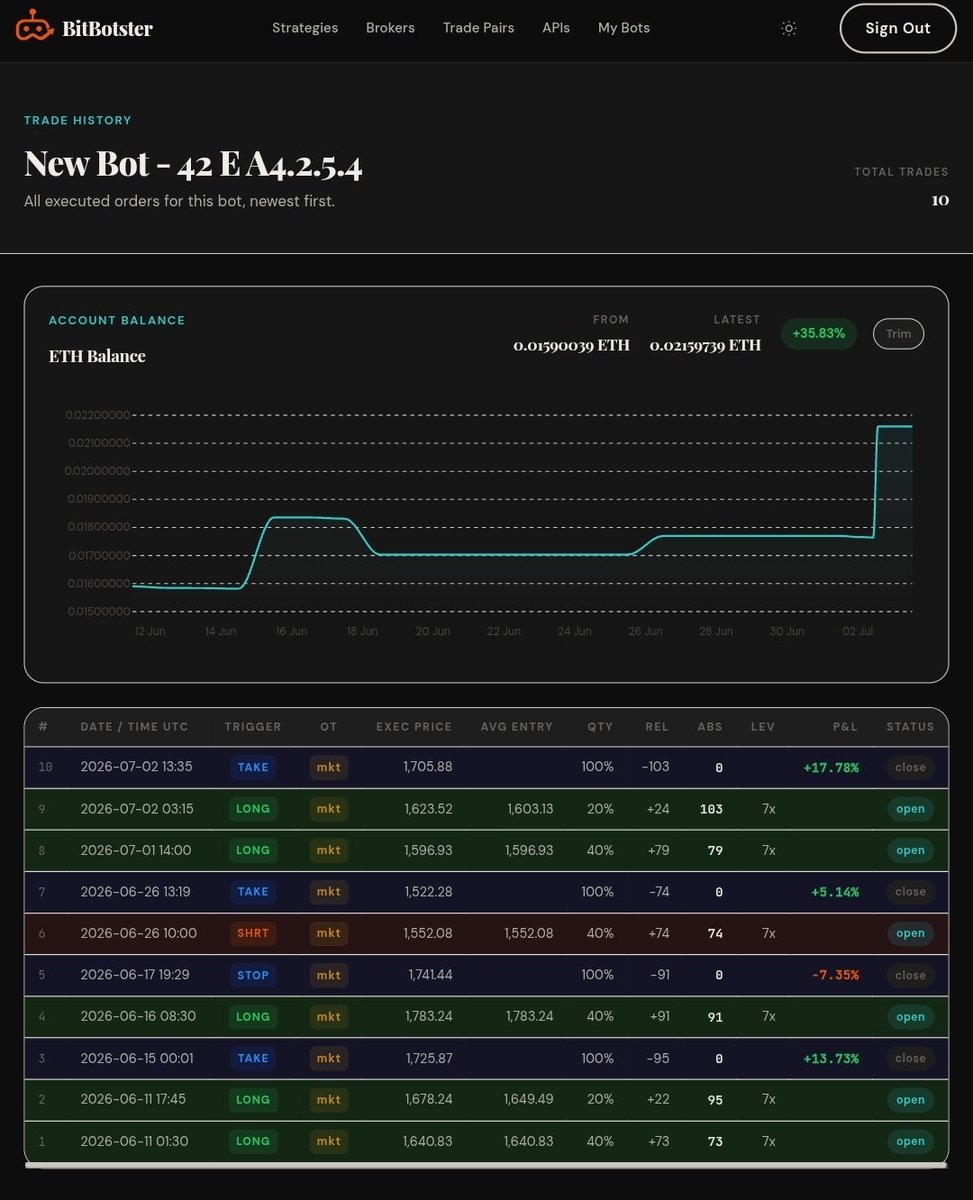The image size is (973, 1200).
Task: Click the BitBotster brand name text
Action: [x=108, y=28]
